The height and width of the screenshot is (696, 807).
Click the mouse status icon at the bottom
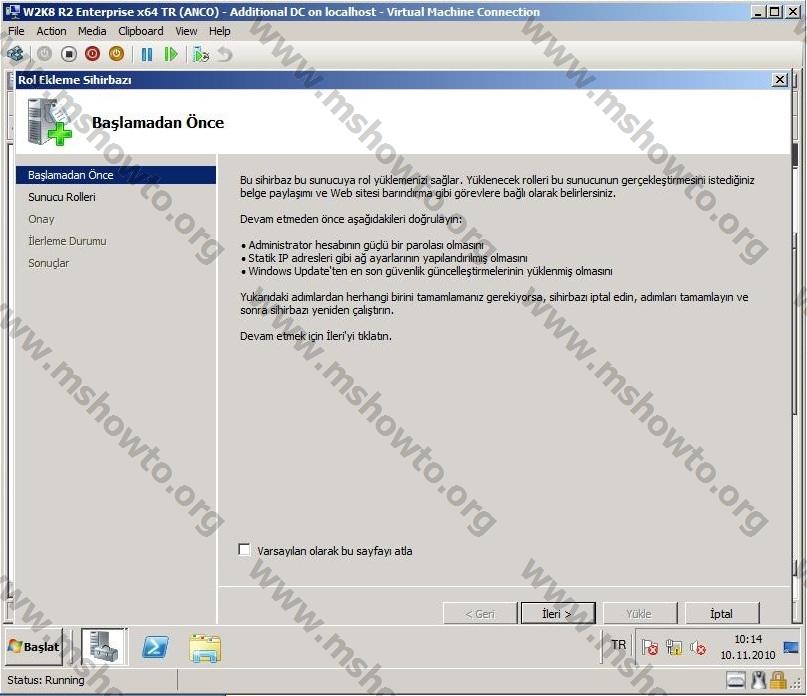pos(758,681)
